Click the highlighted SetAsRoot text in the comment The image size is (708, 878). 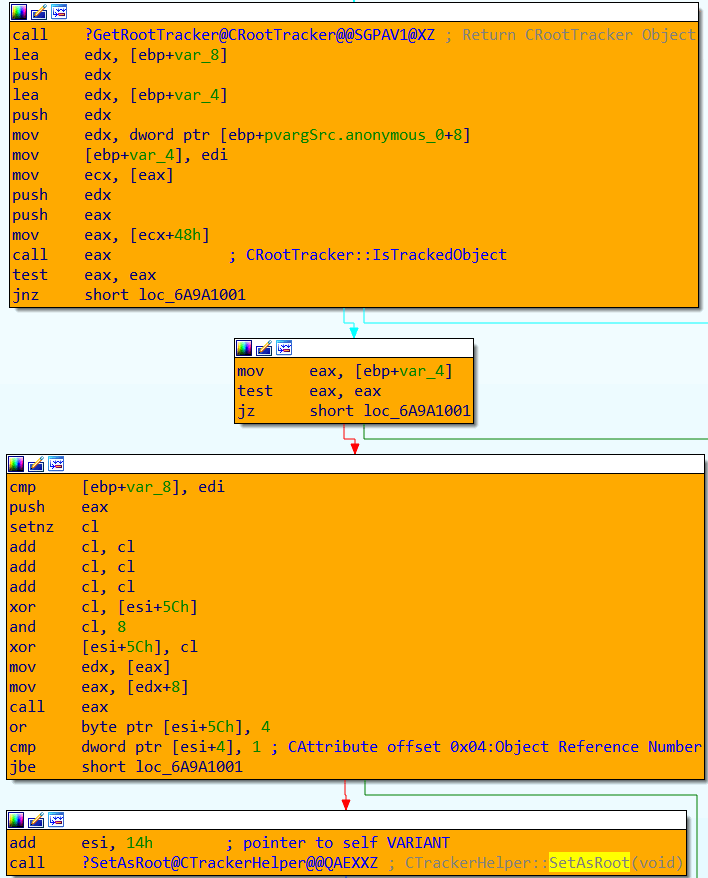[589, 863]
